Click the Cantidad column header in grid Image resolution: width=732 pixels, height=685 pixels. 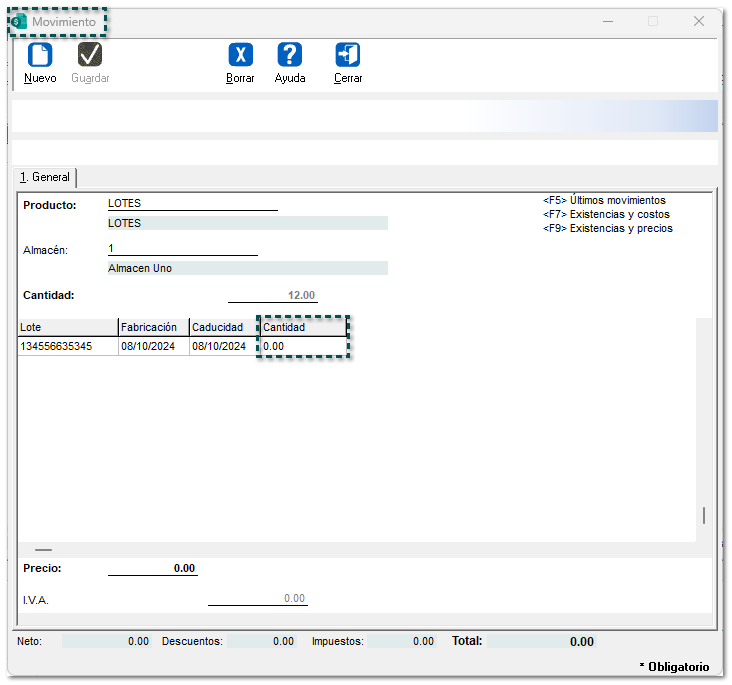pos(303,327)
